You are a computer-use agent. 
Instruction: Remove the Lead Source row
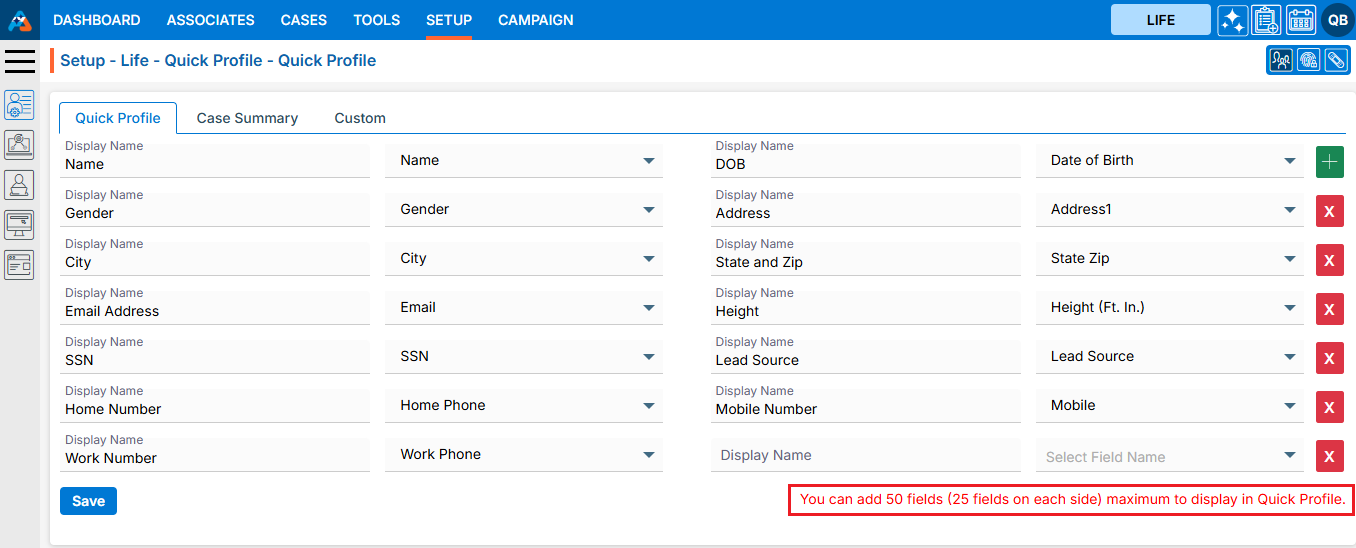tap(1329, 358)
